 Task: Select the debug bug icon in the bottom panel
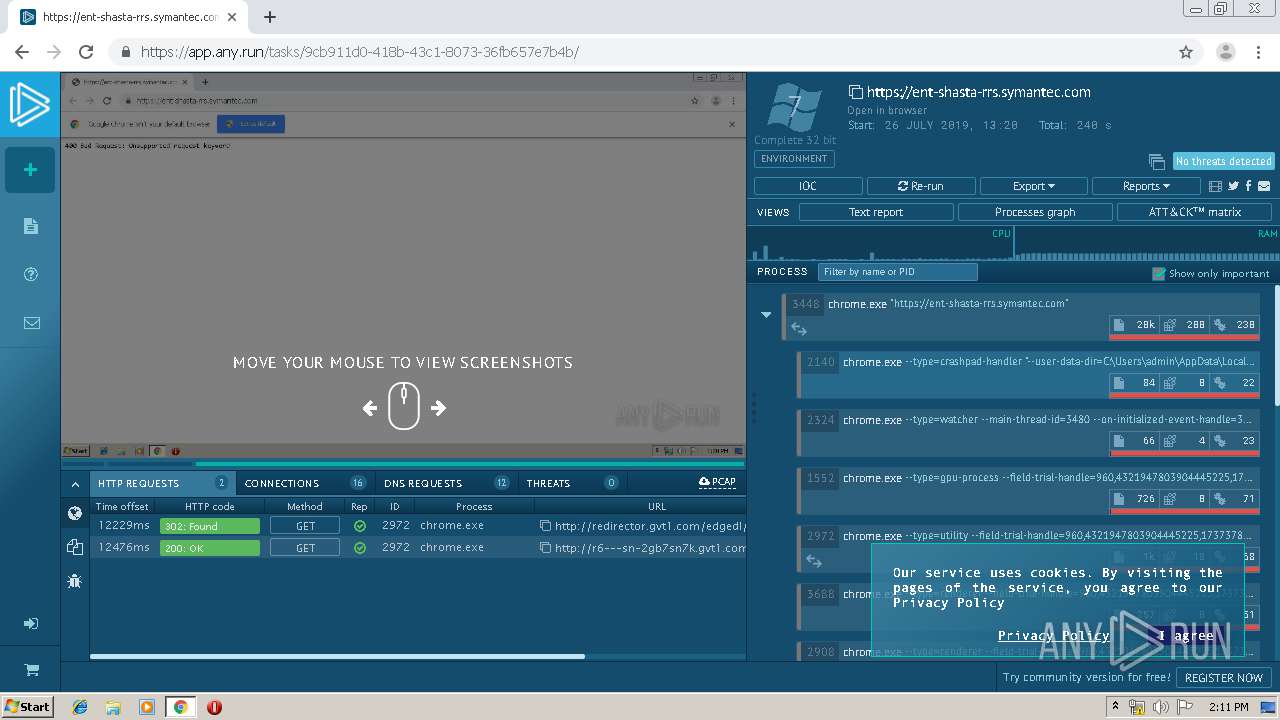point(74,580)
